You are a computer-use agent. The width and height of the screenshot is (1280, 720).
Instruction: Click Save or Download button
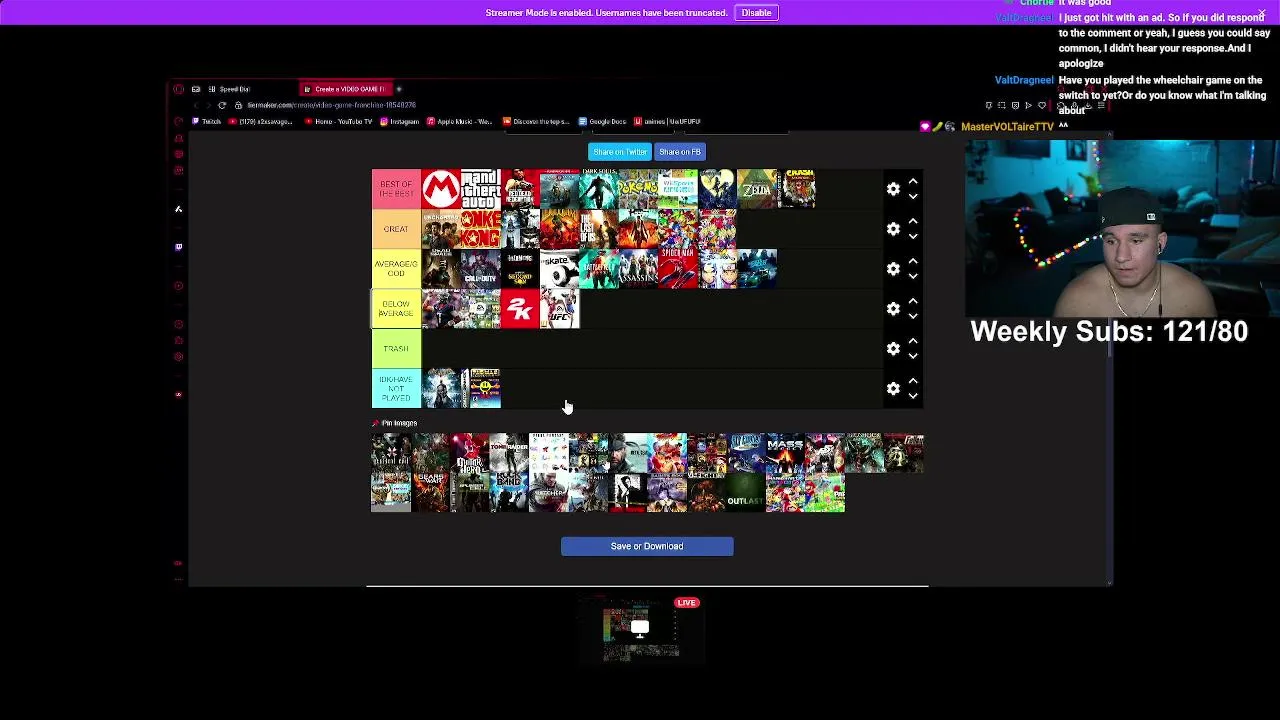coord(647,546)
